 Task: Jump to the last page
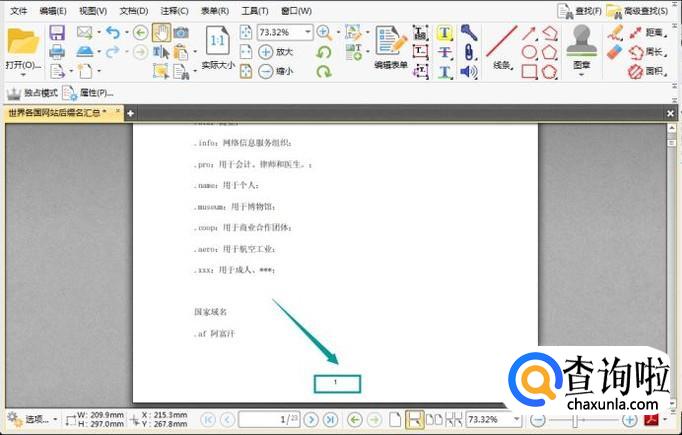(x=331, y=420)
